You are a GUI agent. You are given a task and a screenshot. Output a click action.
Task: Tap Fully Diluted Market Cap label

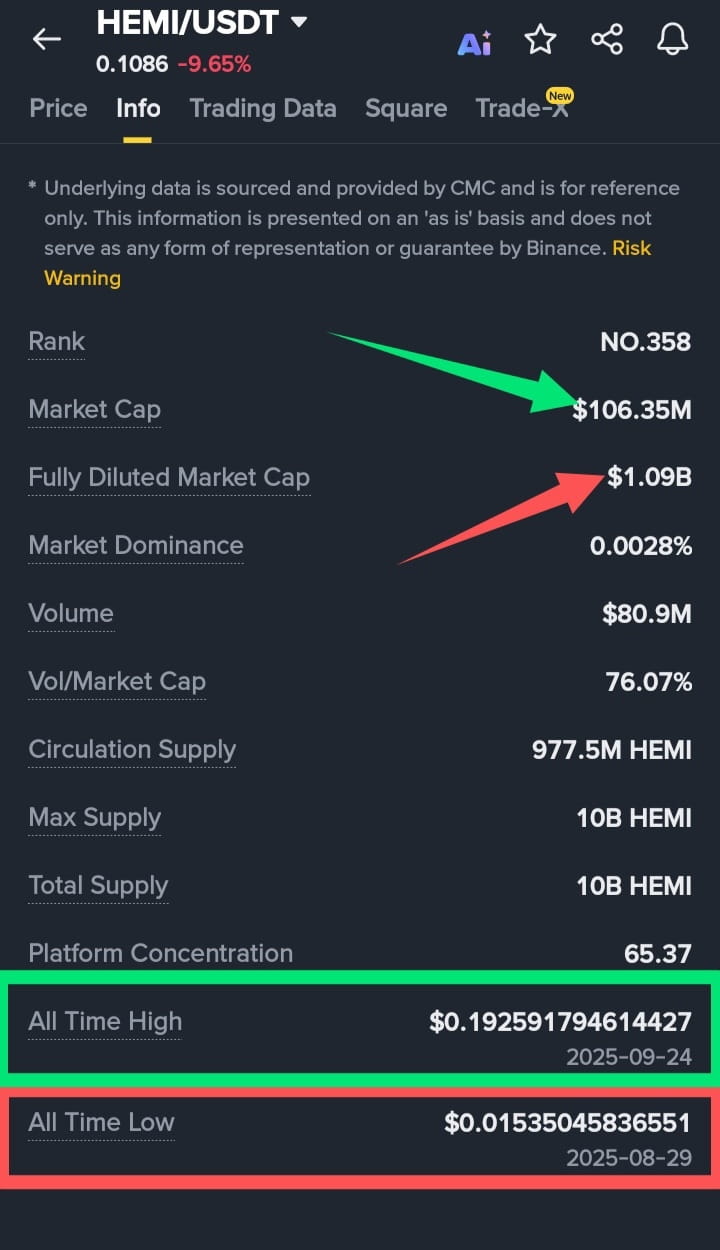click(169, 478)
